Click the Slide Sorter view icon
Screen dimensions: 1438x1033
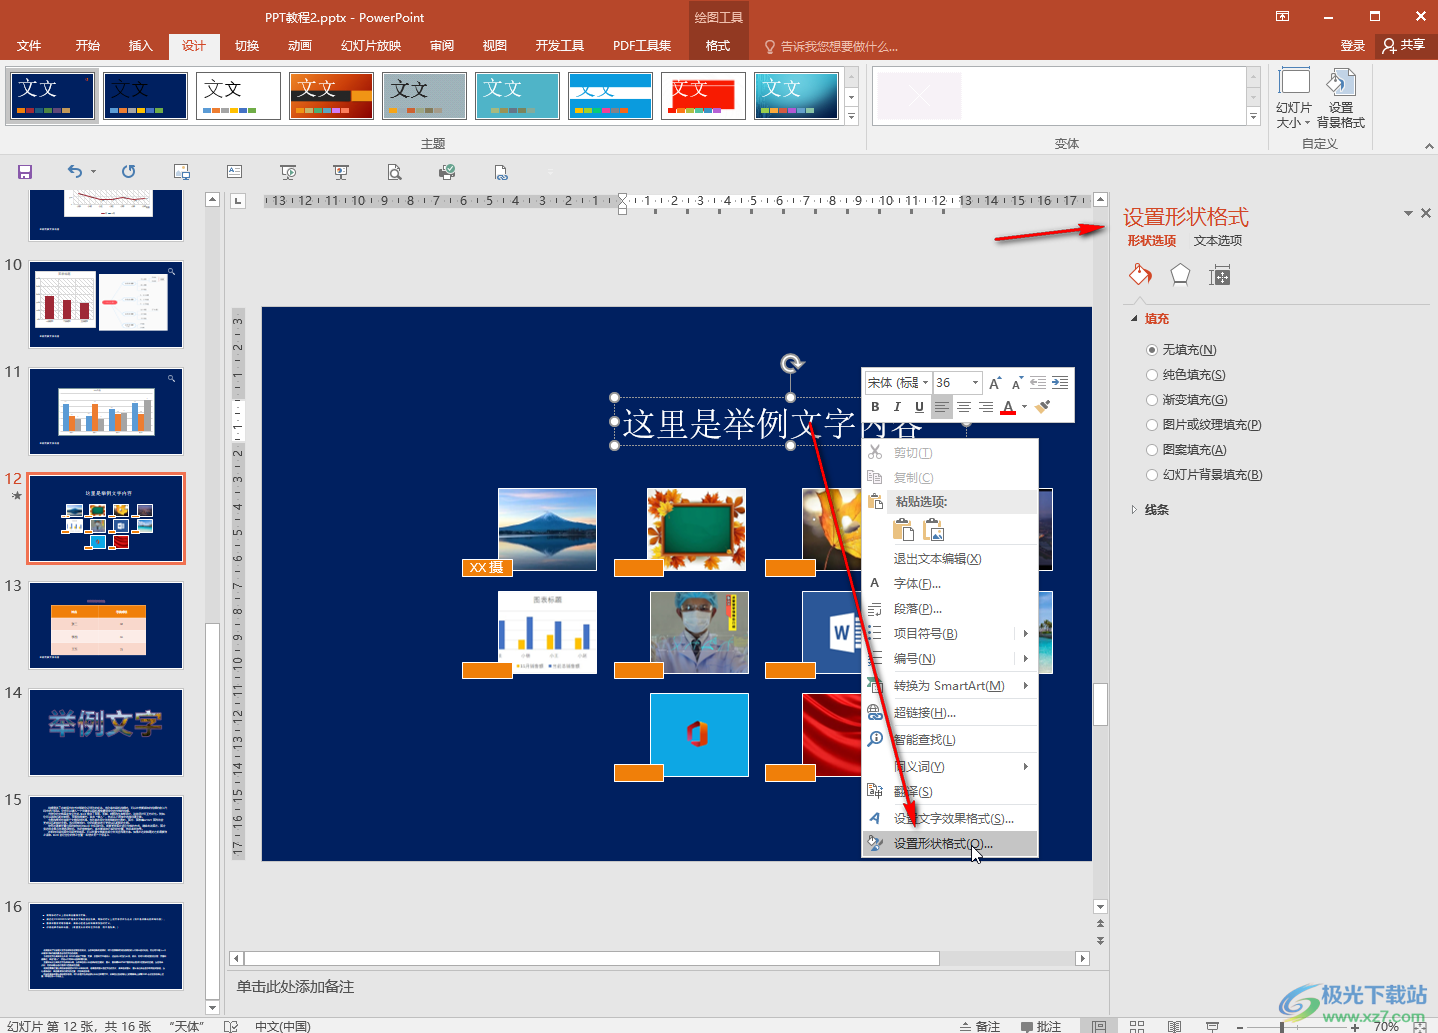pos(1137,1026)
